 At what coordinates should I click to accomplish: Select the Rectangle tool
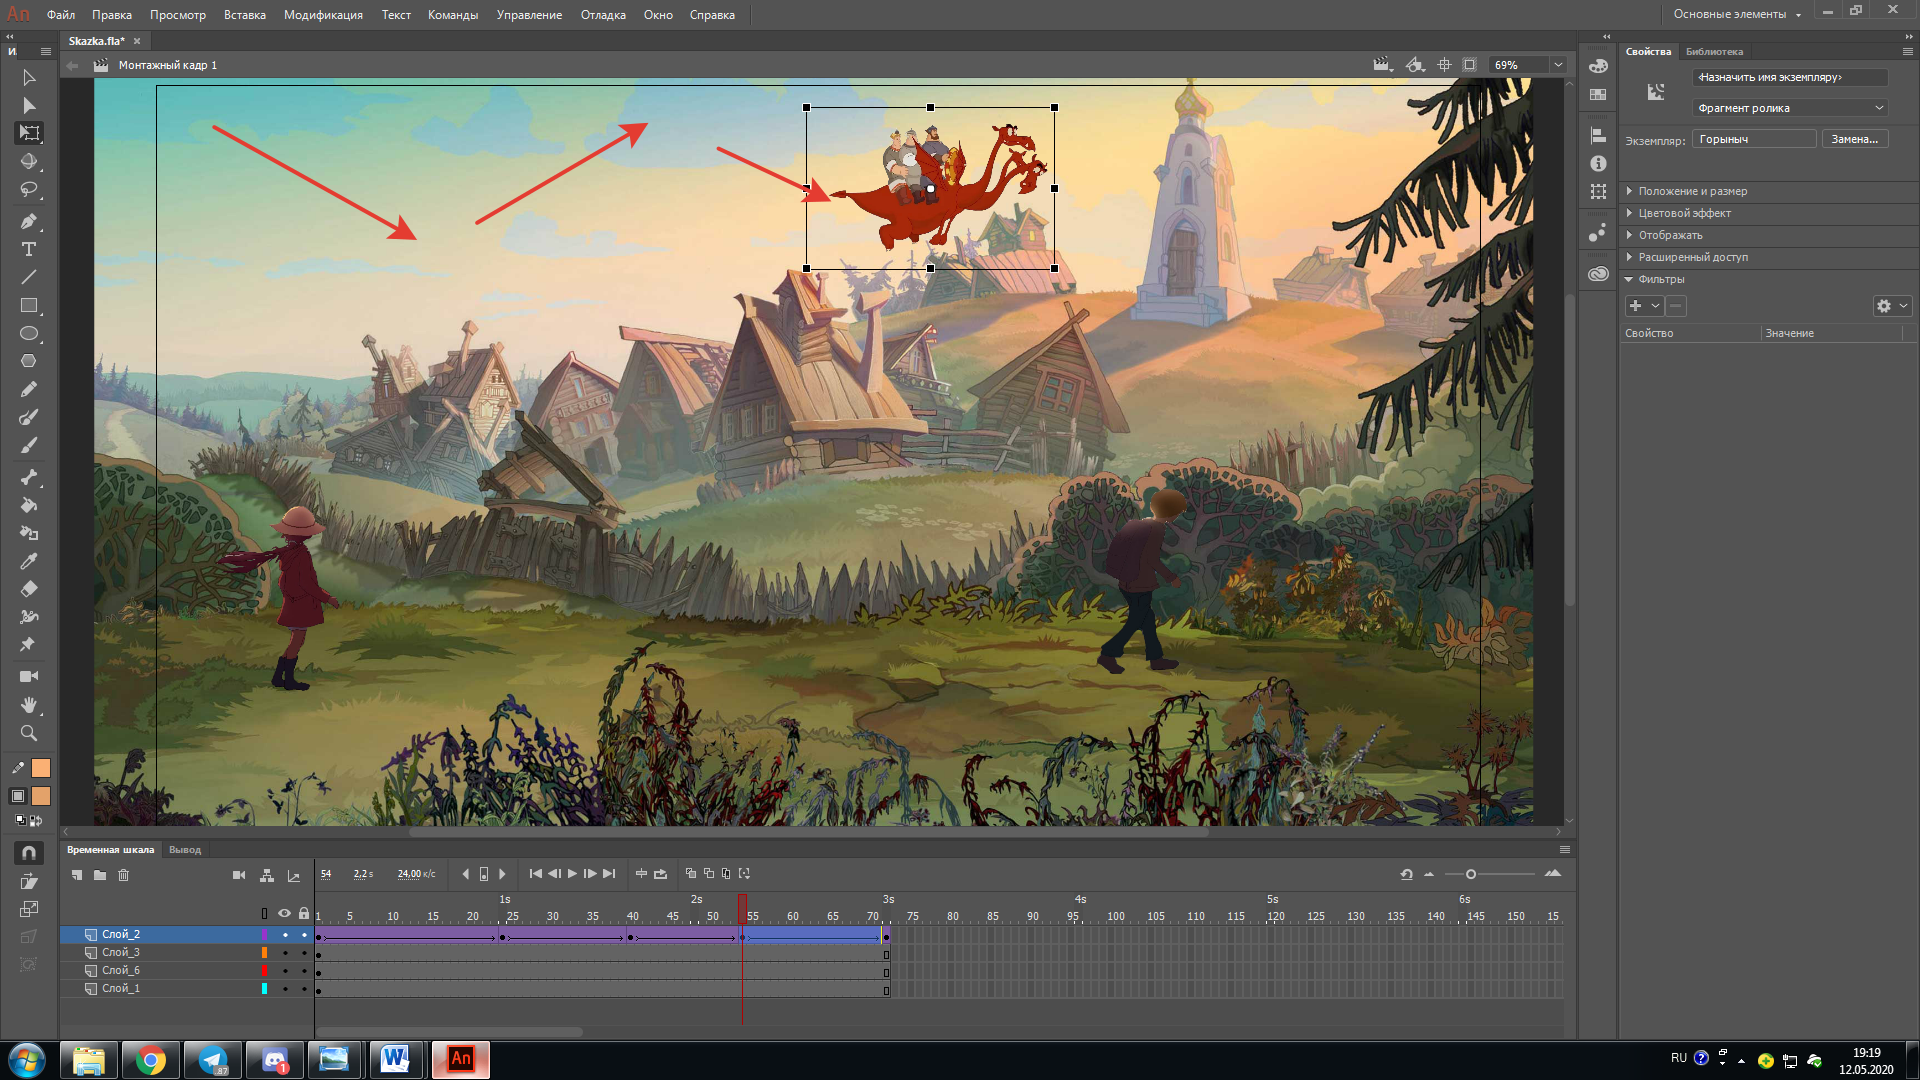click(29, 305)
